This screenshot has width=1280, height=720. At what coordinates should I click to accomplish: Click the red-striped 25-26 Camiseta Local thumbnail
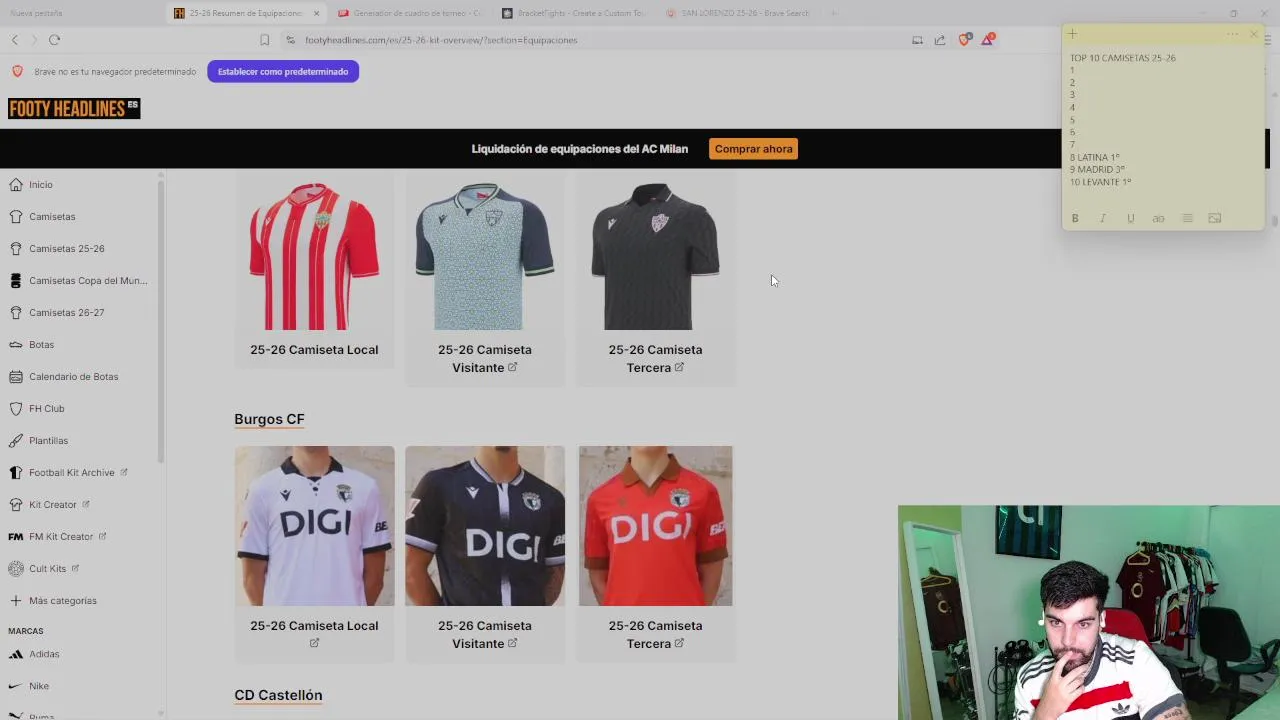[314, 254]
